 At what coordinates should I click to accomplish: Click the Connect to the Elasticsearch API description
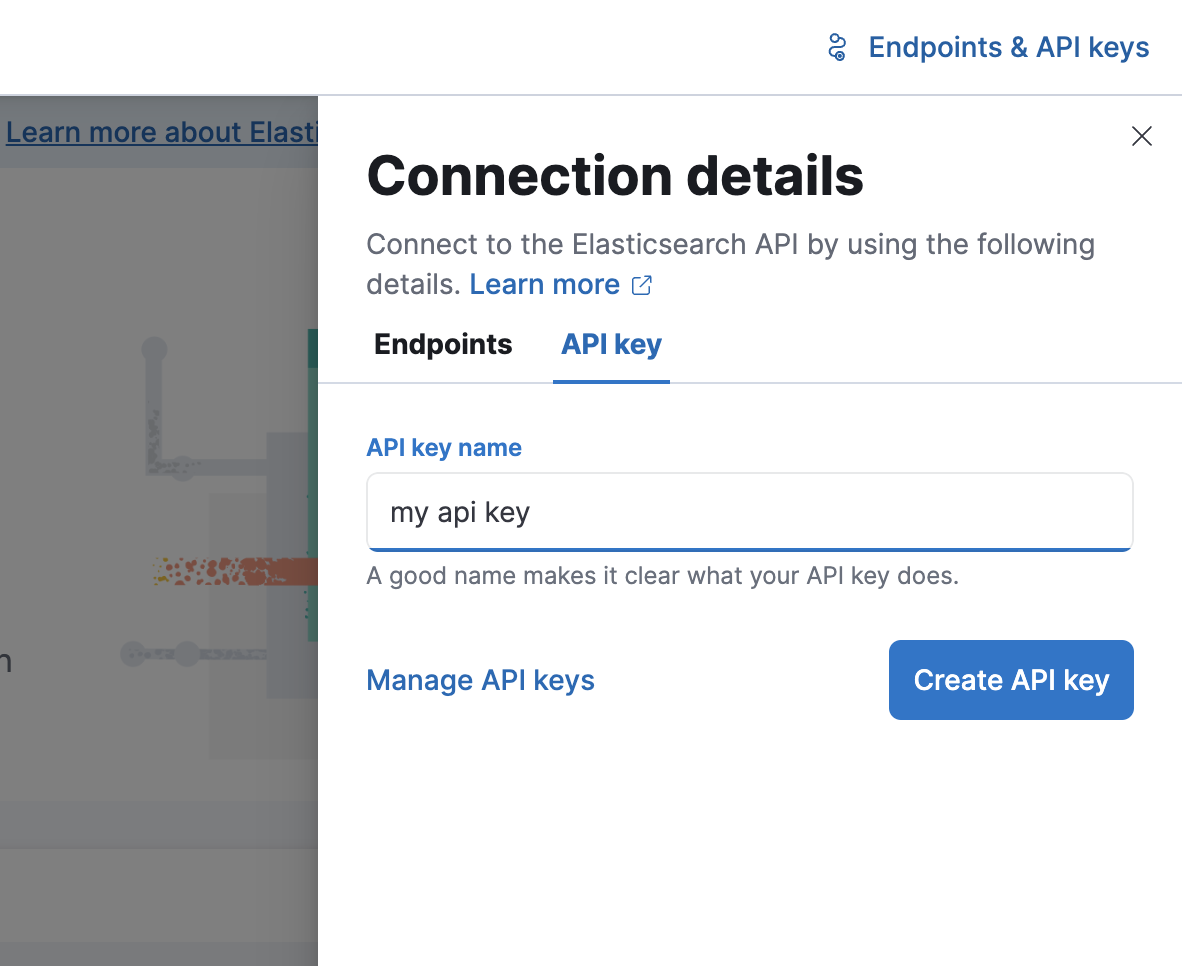730,245
